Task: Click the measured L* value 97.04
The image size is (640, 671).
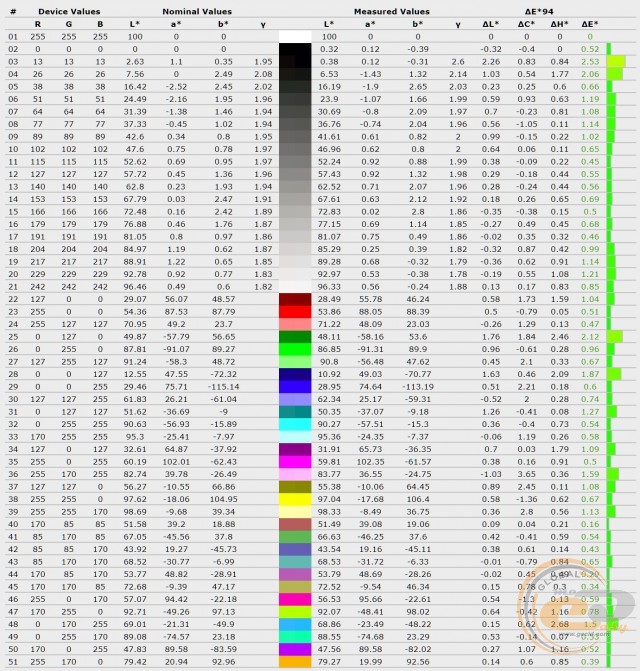Action: click(329, 499)
